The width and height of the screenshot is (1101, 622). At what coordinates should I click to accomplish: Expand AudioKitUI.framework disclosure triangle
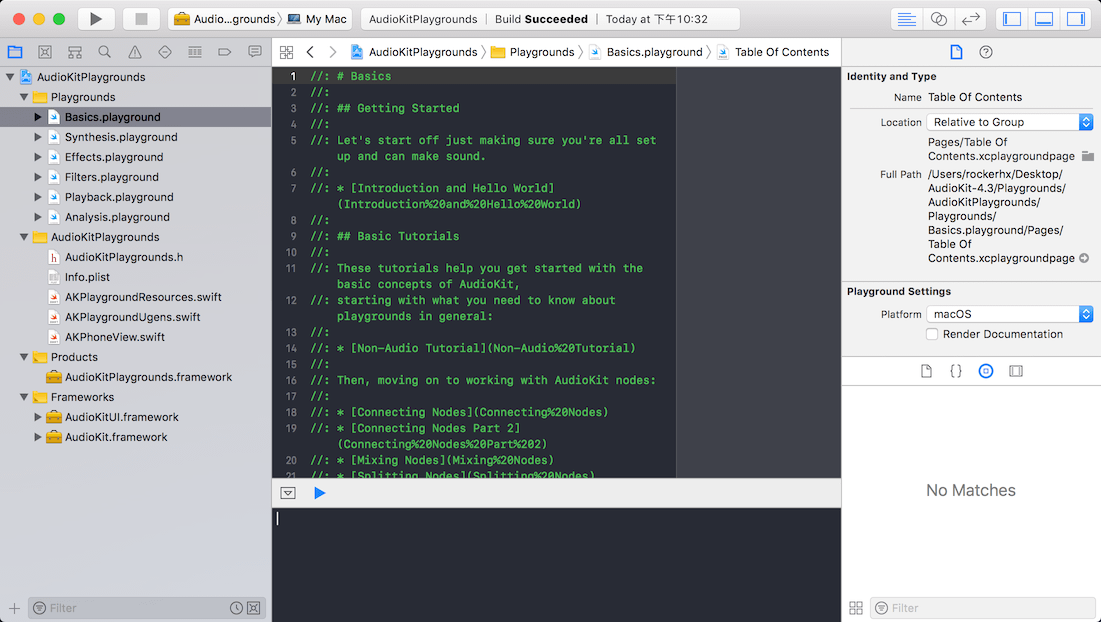pyautogui.click(x=38, y=417)
